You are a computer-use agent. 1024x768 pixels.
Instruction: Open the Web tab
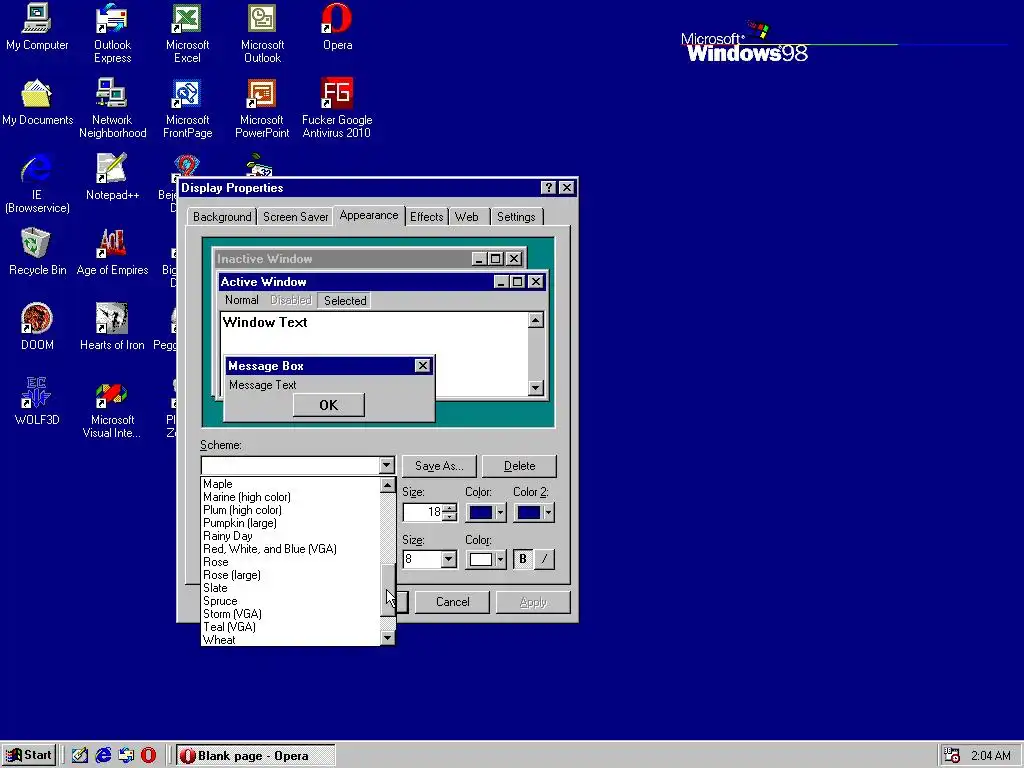coord(467,217)
